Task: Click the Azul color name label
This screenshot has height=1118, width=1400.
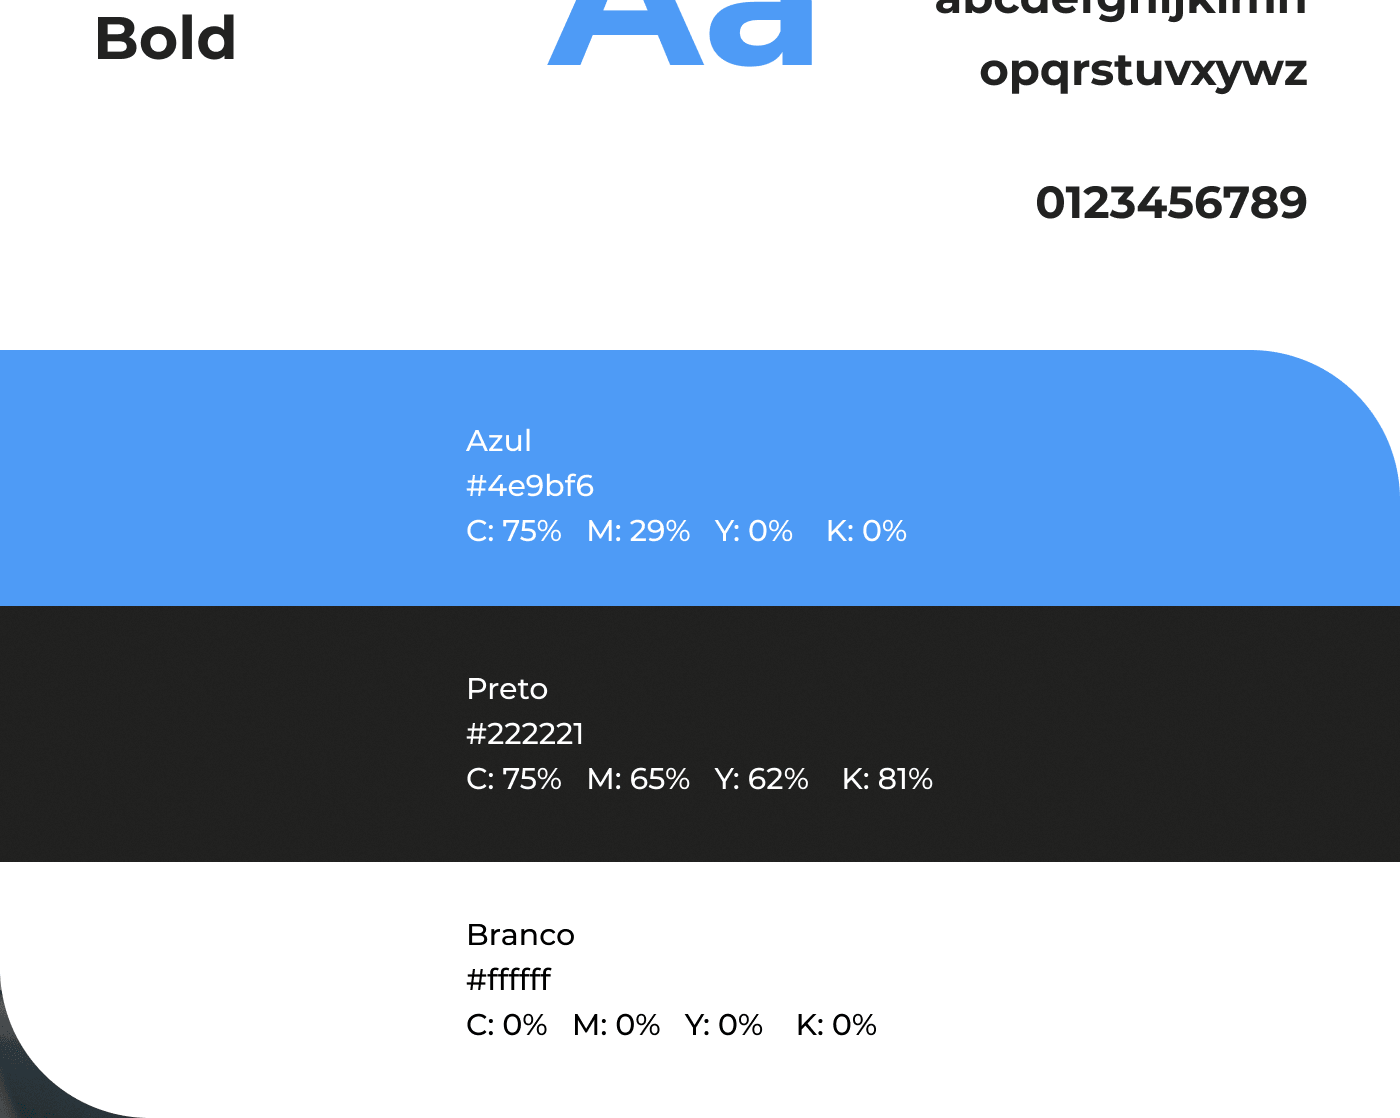Action: 499,441
